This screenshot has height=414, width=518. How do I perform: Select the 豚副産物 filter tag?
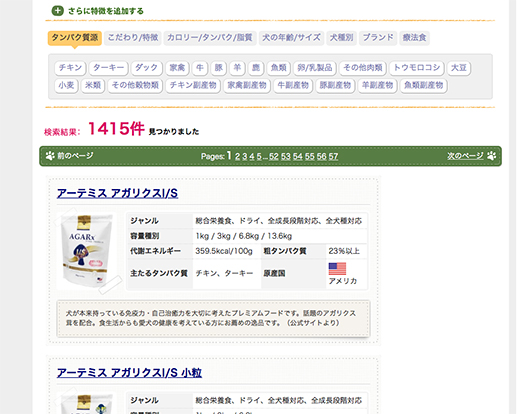point(335,86)
